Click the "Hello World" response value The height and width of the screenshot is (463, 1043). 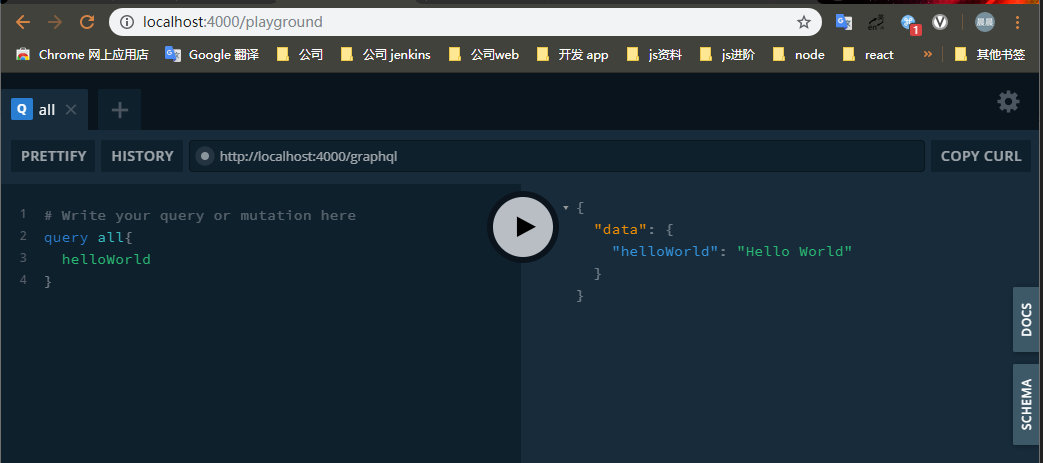pyautogui.click(x=794, y=251)
